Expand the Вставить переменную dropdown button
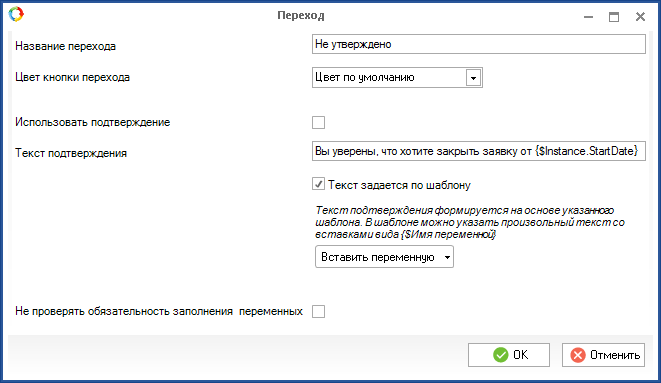Viewport: 661px width, 383px height. (x=384, y=257)
